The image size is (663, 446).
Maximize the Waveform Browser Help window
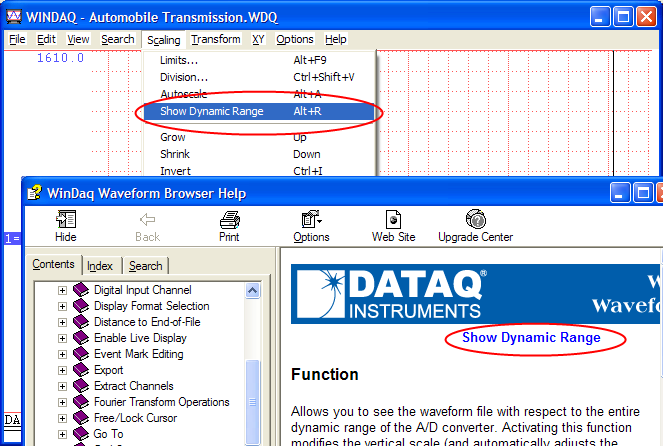[643, 193]
